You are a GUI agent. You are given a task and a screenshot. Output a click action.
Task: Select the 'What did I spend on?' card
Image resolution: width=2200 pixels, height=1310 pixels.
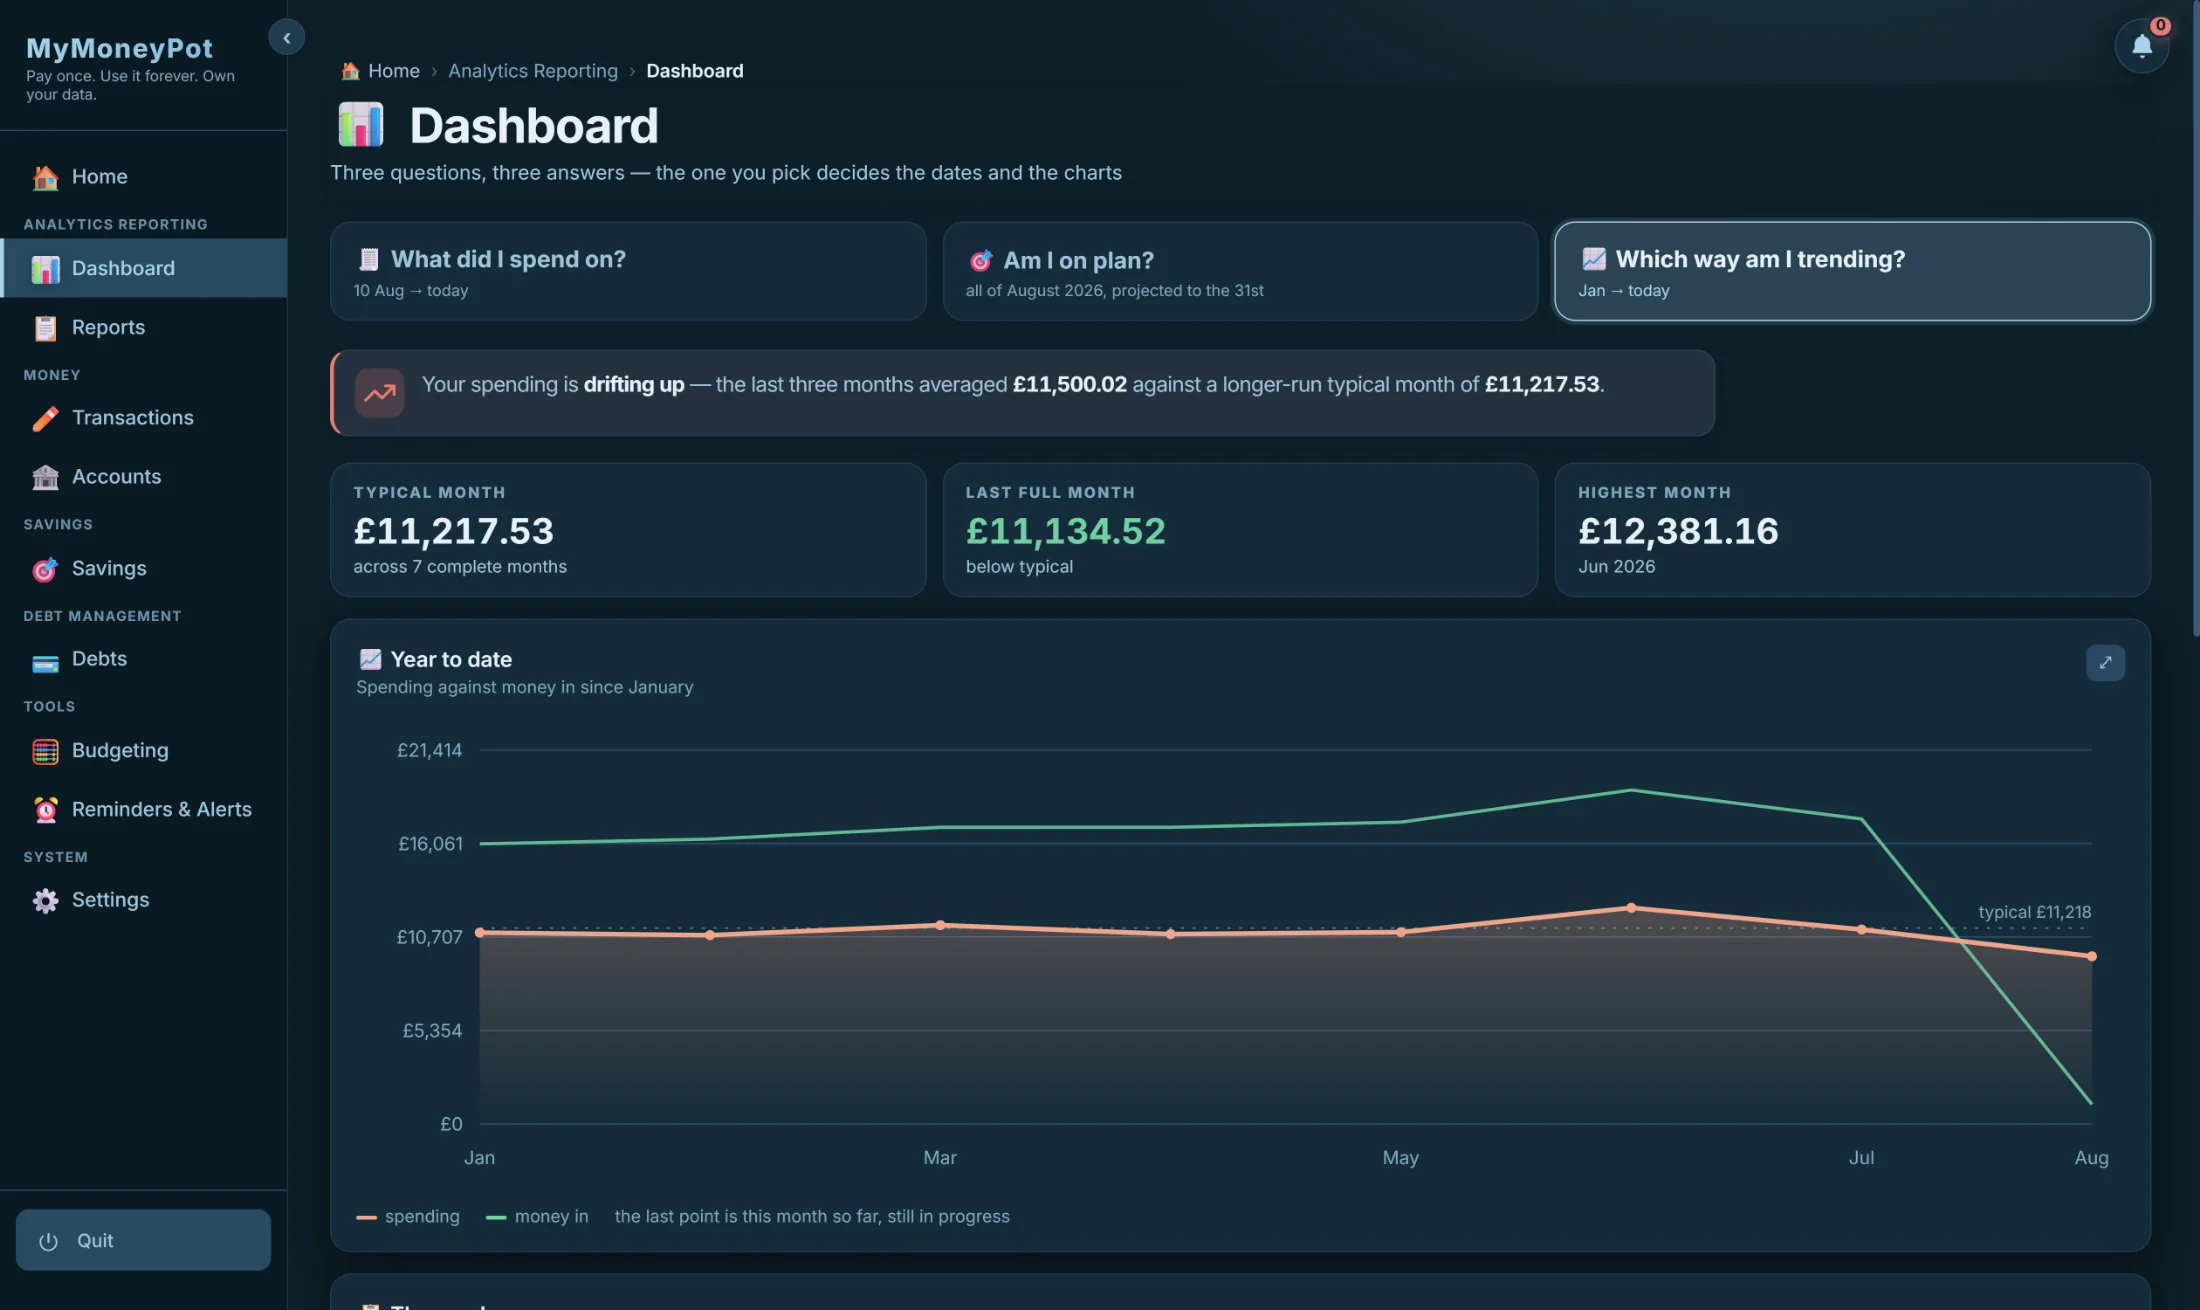point(628,271)
